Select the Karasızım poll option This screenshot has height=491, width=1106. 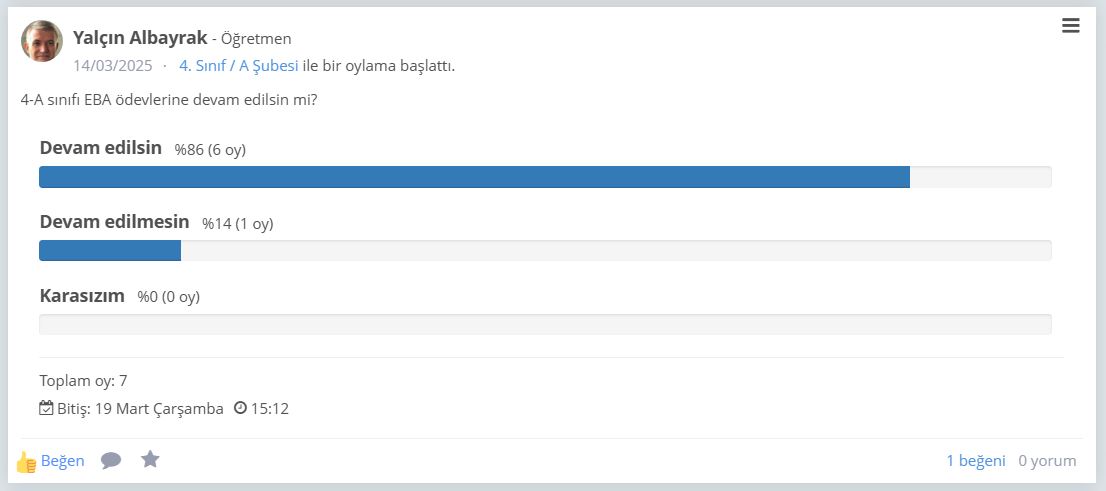click(x=82, y=296)
